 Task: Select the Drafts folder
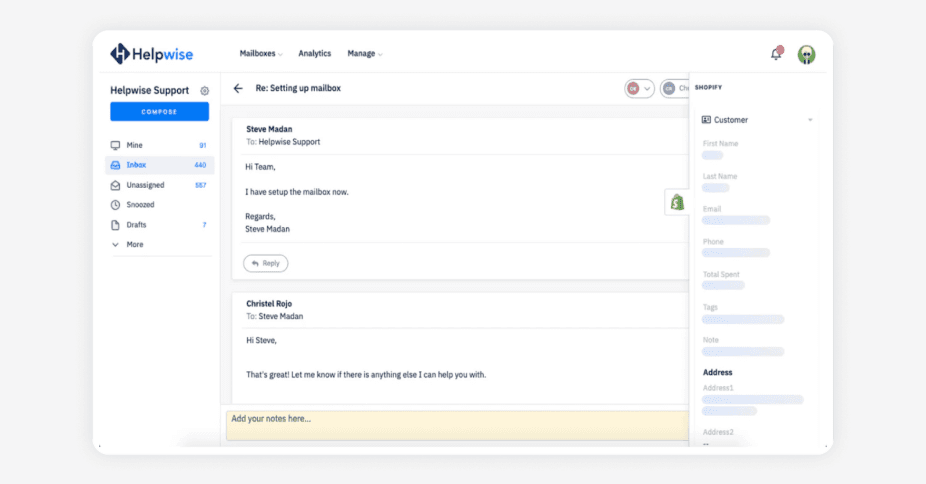[159, 225]
